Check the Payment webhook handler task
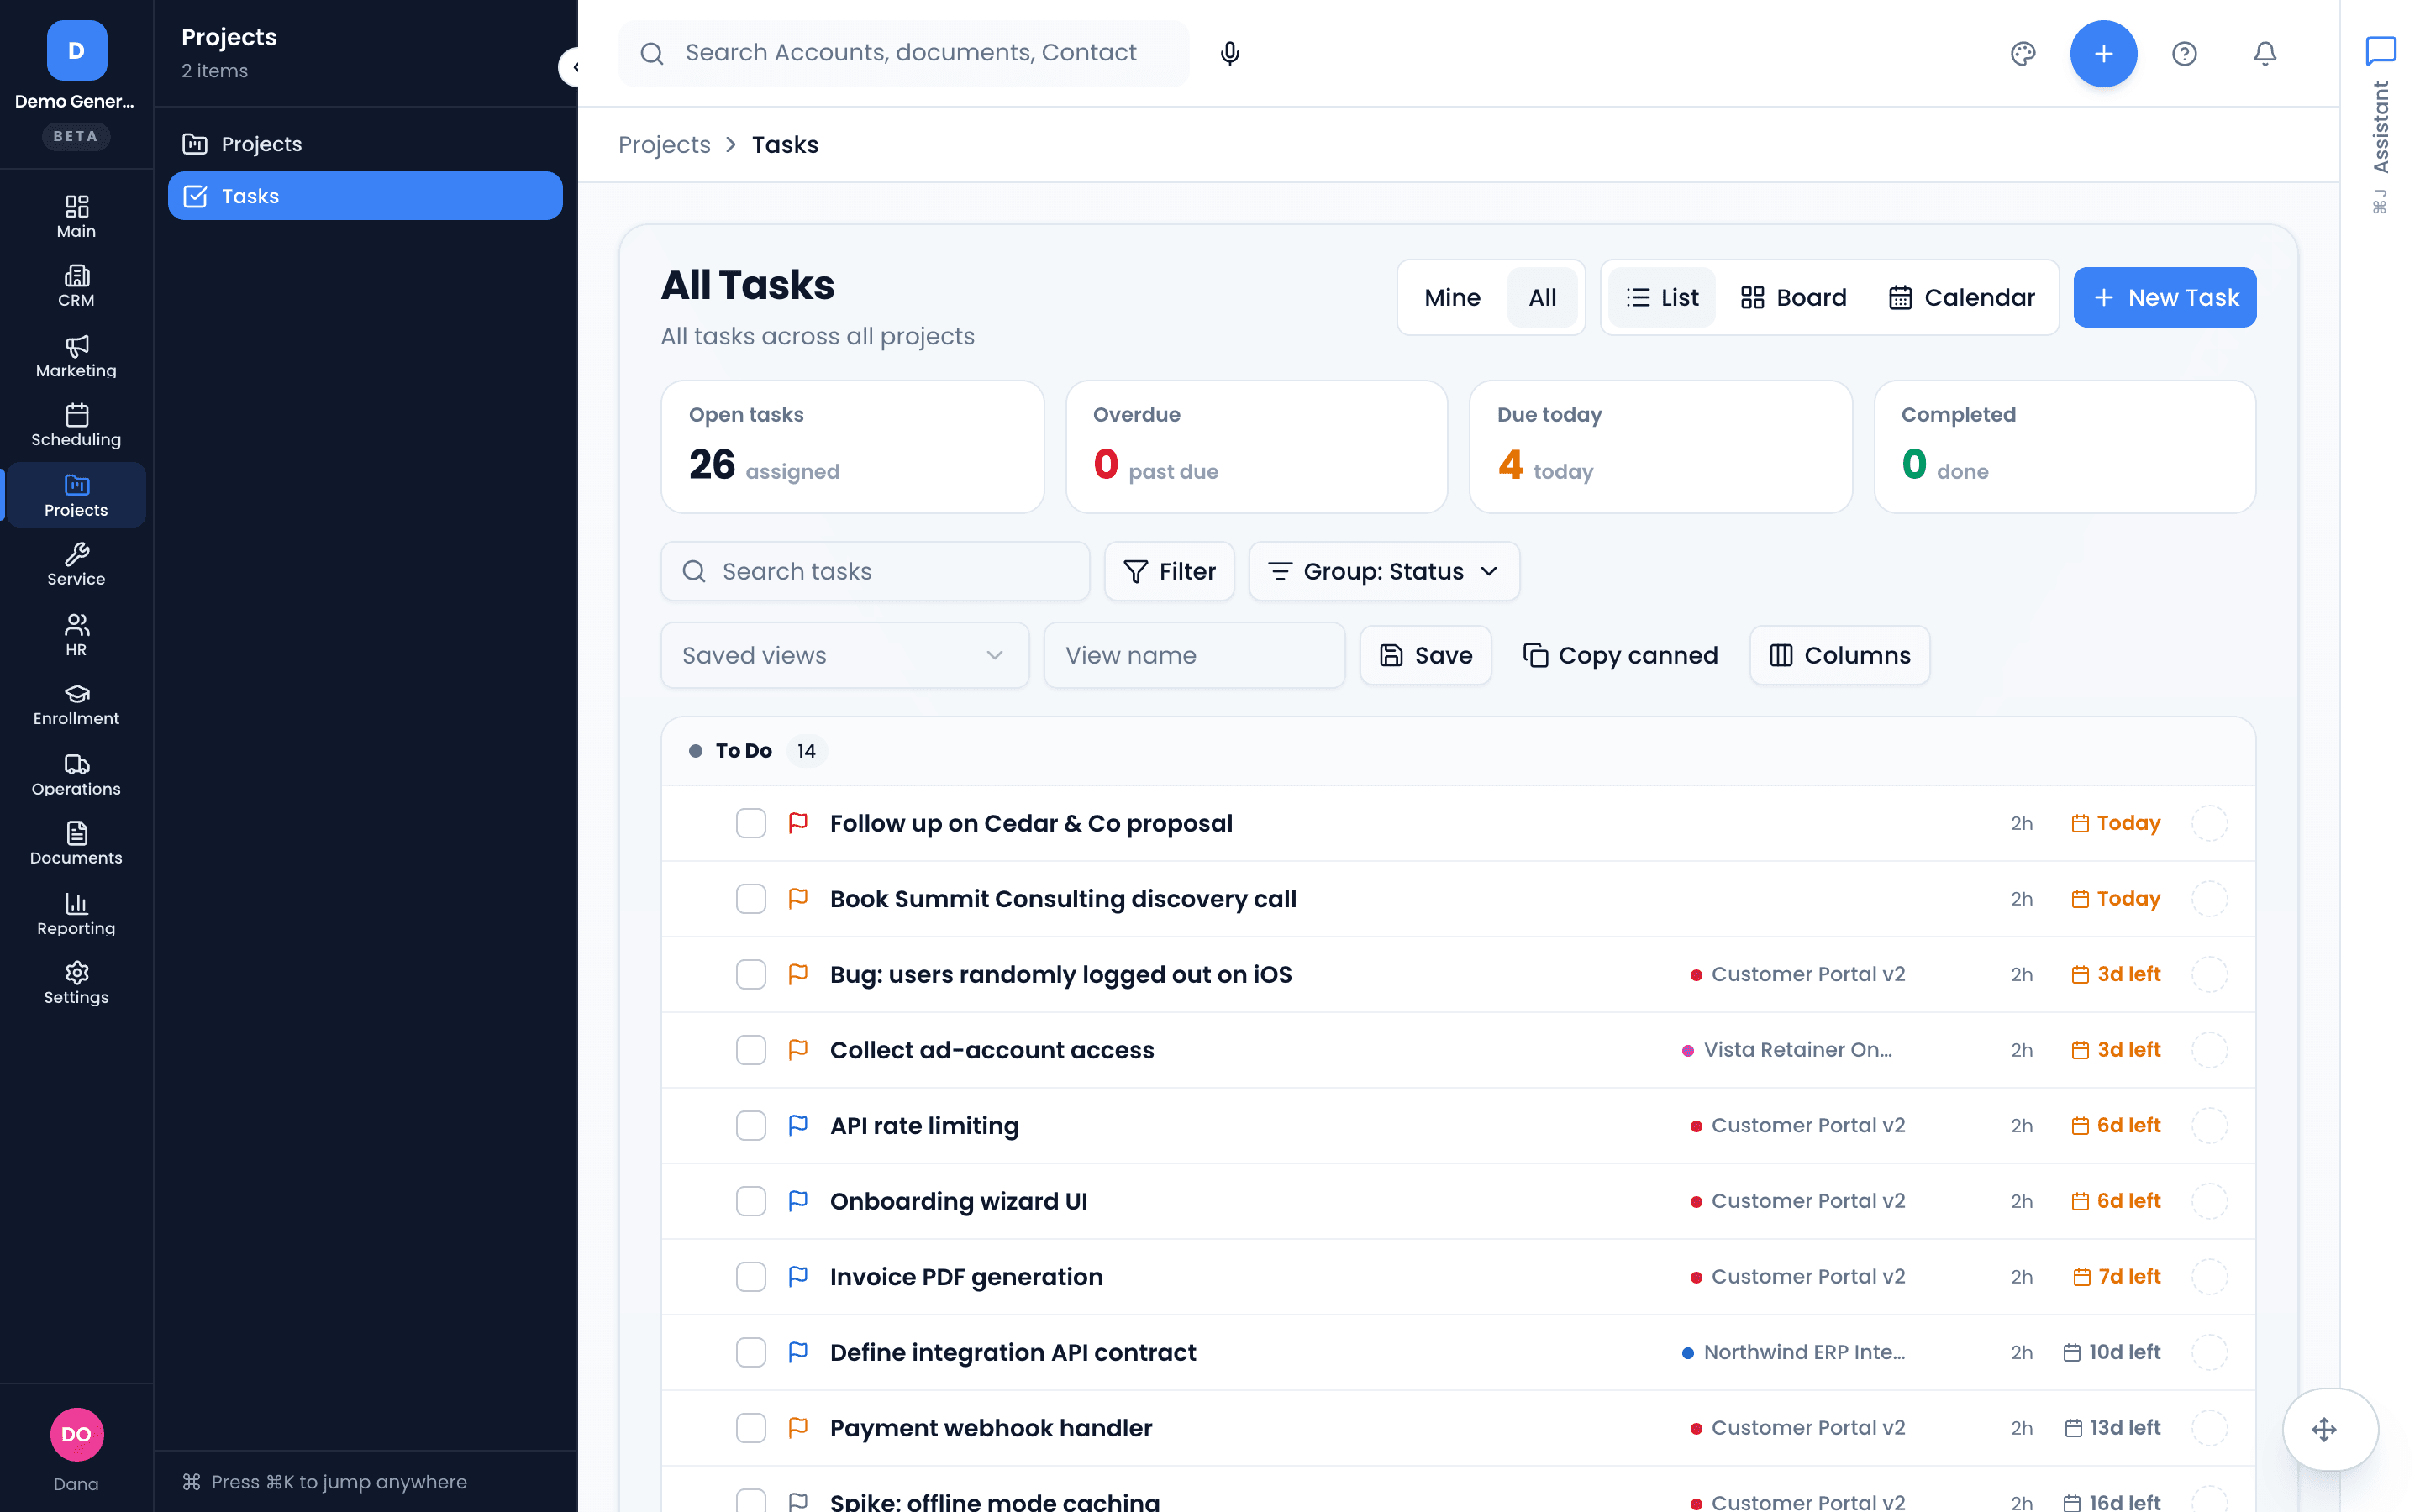 751,1428
